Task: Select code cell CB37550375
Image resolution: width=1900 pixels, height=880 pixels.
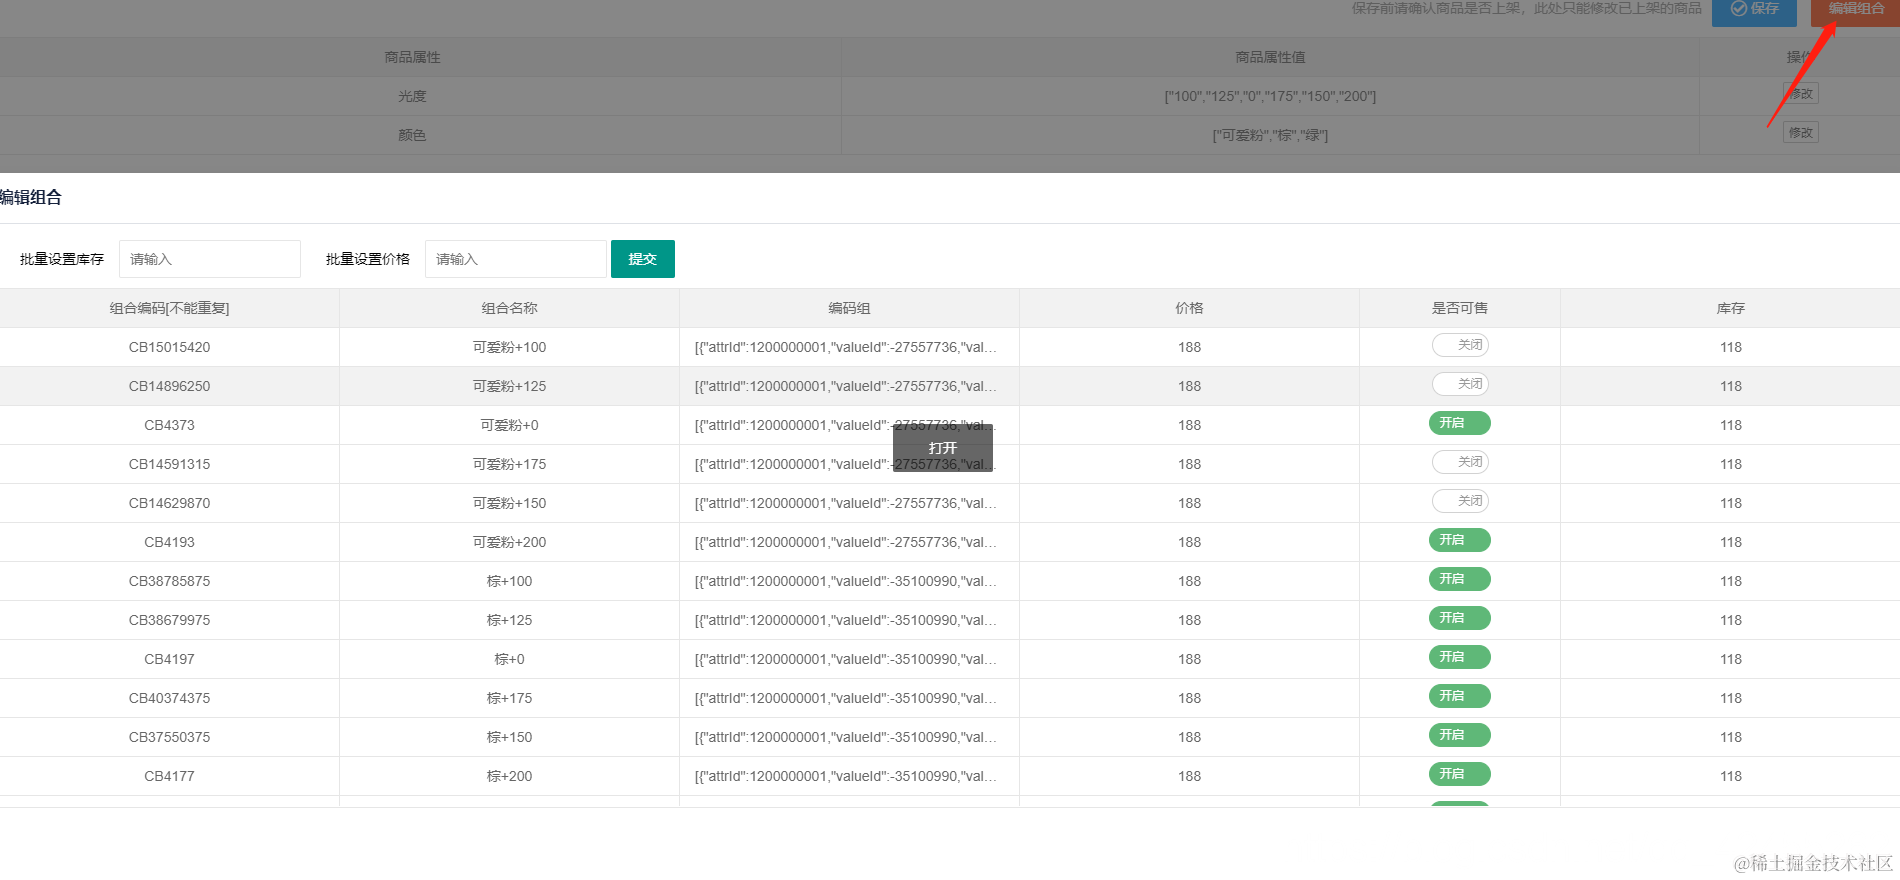Action: (170, 737)
